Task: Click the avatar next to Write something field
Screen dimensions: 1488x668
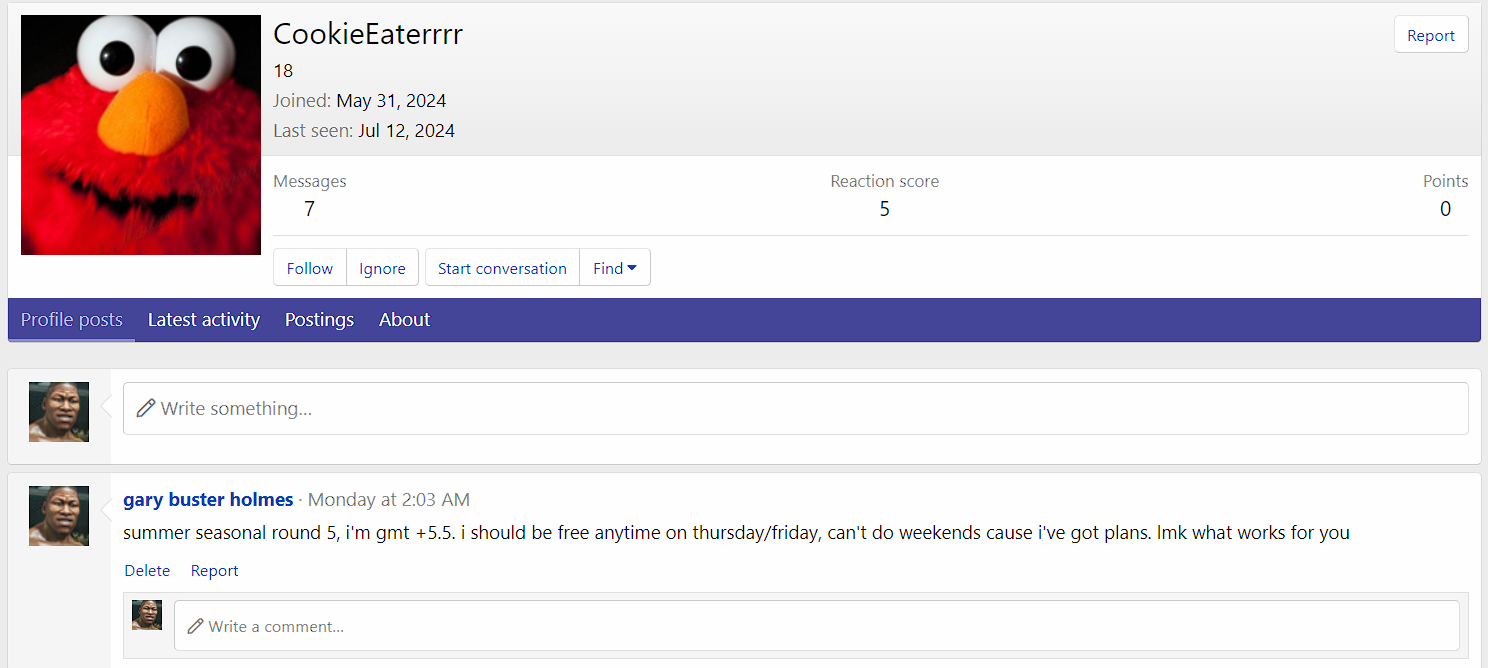Action: tap(59, 412)
